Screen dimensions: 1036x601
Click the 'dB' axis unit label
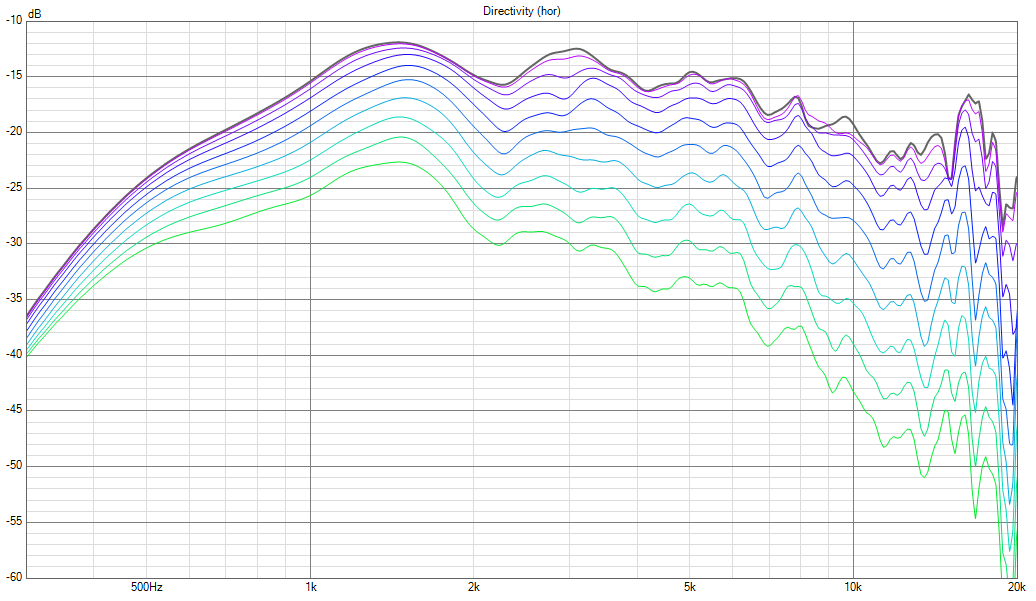[x=34, y=14]
